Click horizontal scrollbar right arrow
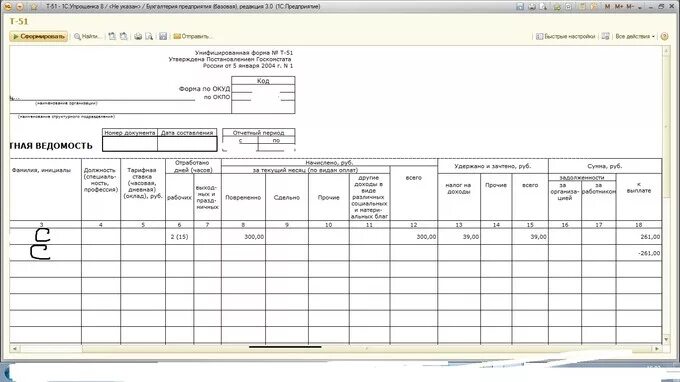This screenshot has width=680, height=382. (x=657, y=348)
